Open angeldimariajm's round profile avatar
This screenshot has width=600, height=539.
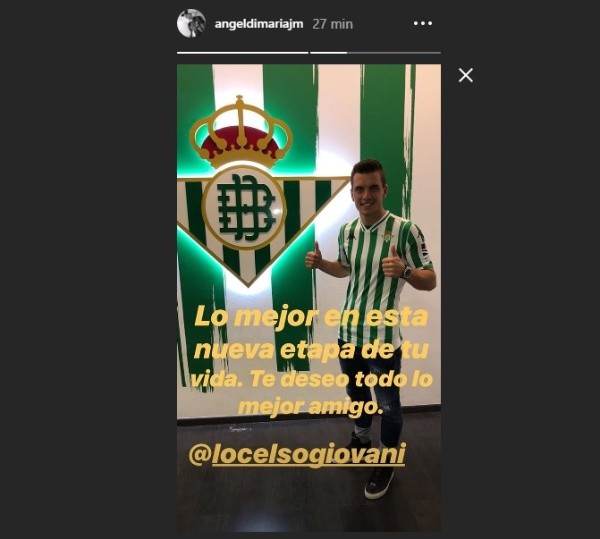coord(191,23)
